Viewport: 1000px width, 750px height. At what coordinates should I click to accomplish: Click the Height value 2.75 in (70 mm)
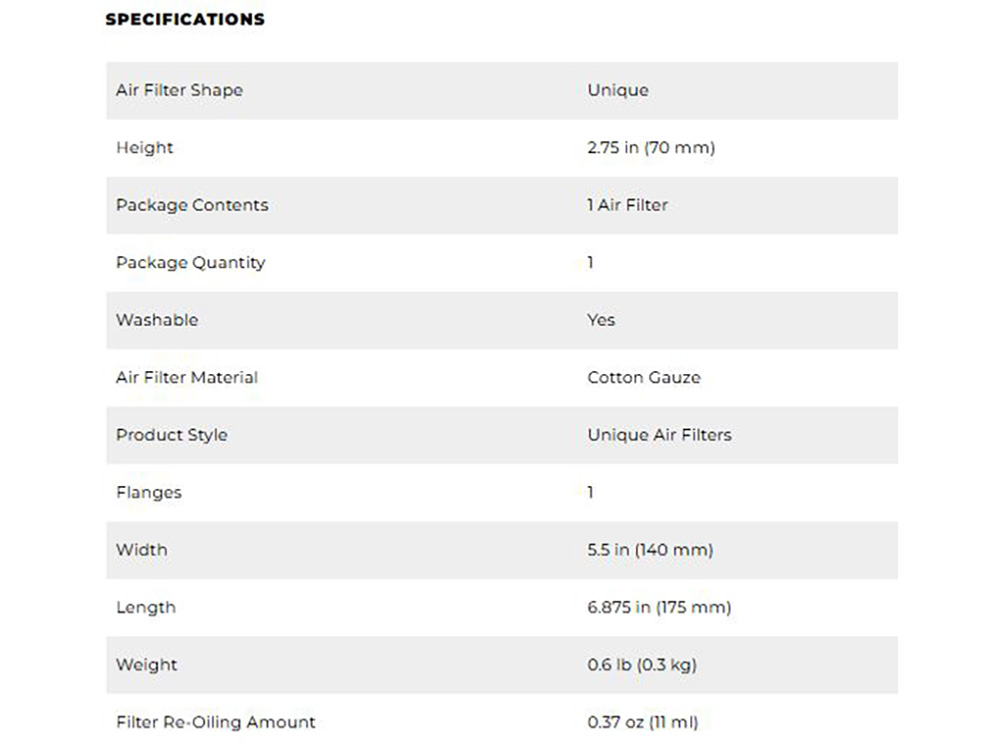(x=651, y=148)
